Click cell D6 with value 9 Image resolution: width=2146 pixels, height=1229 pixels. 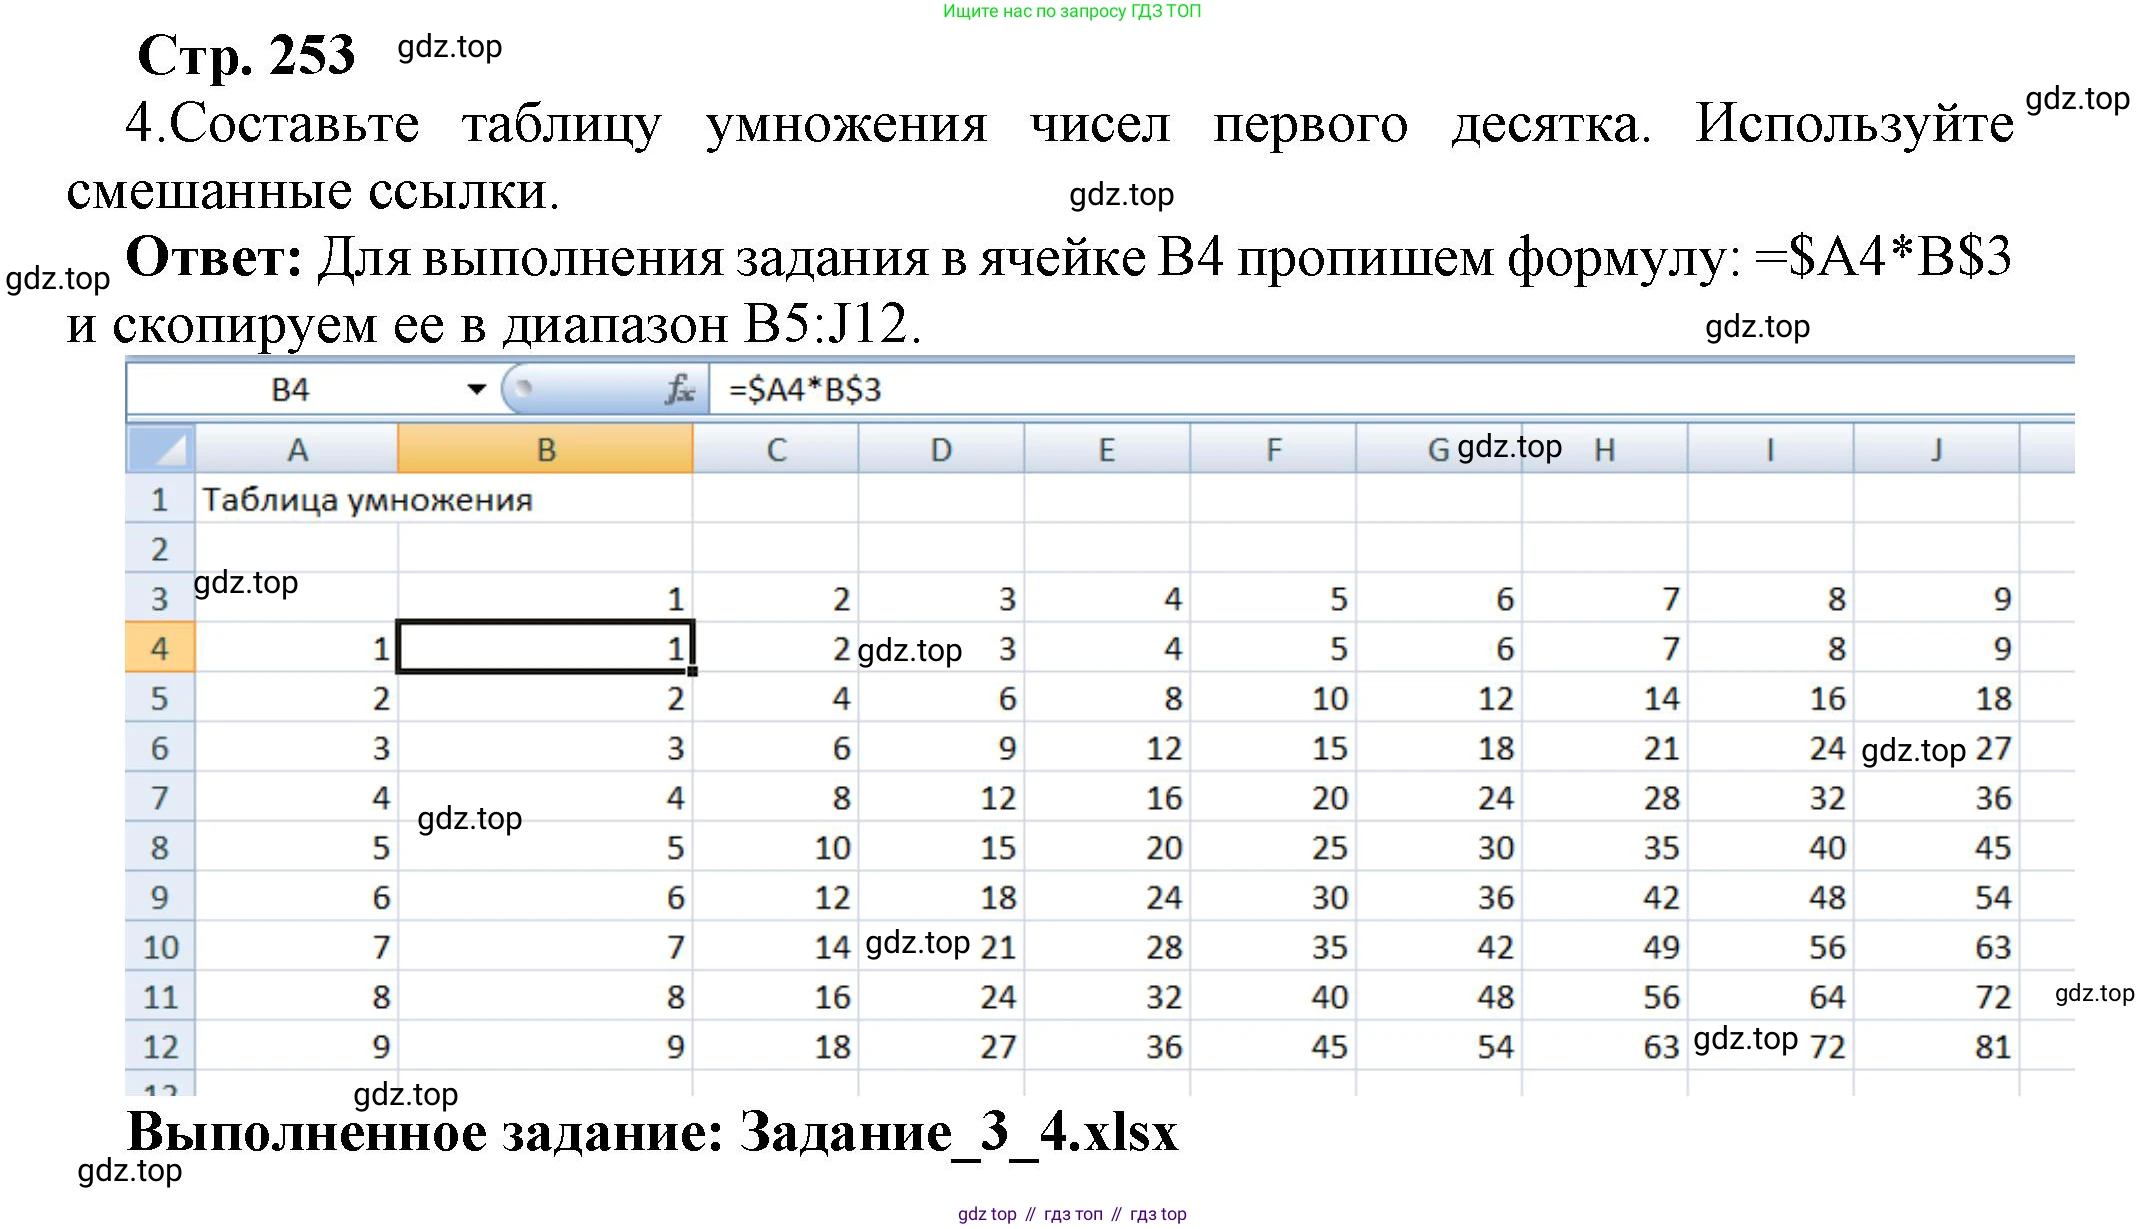tap(941, 748)
